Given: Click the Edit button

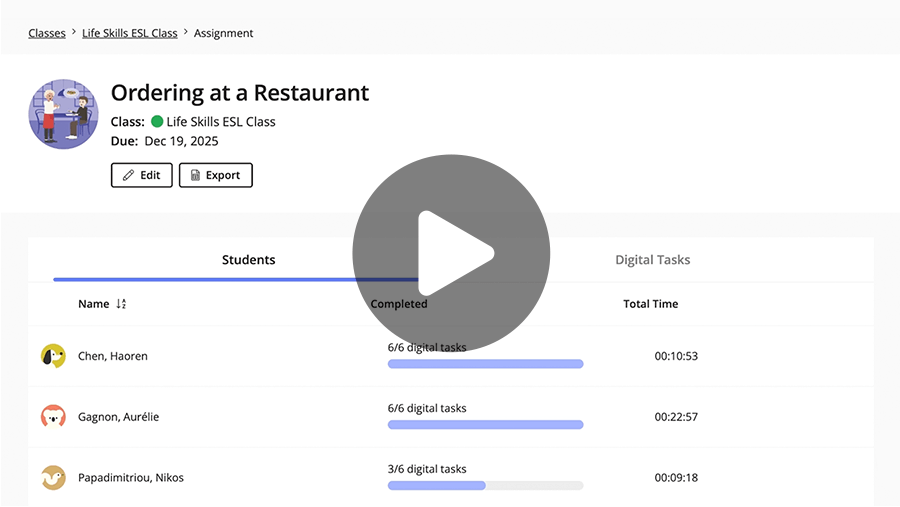Looking at the screenshot, I should pyautogui.click(x=142, y=175).
